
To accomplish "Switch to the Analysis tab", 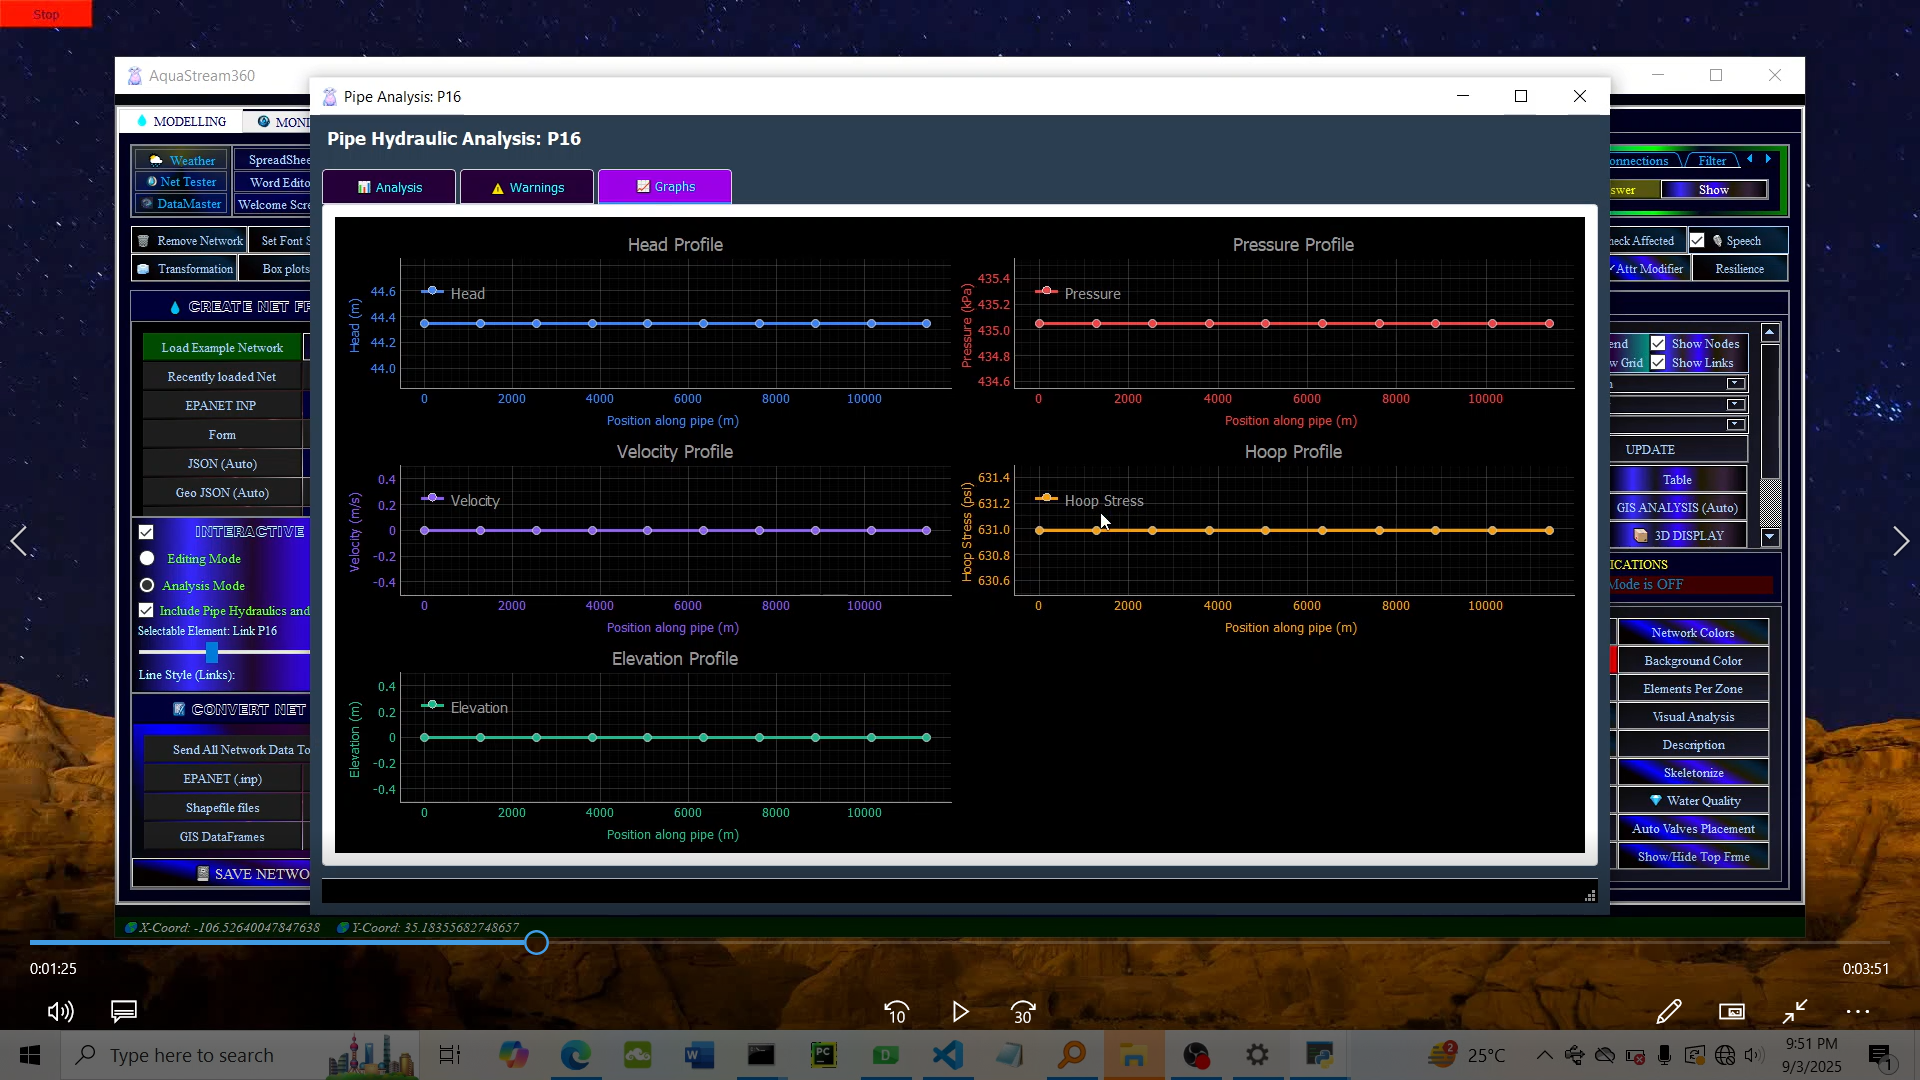I will [x=389, y=186].
